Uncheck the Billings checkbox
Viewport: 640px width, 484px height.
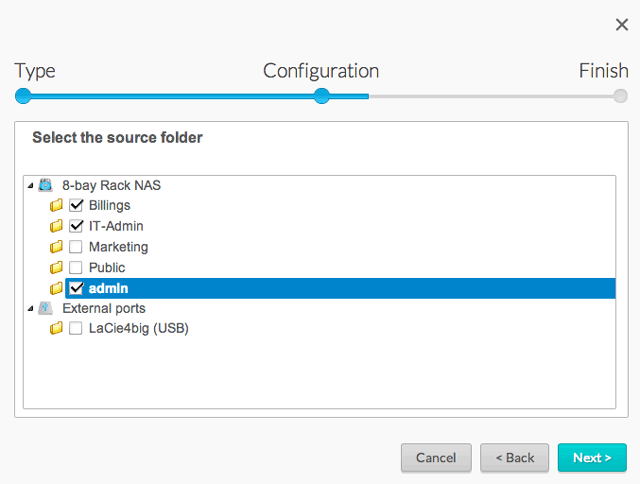76,205
